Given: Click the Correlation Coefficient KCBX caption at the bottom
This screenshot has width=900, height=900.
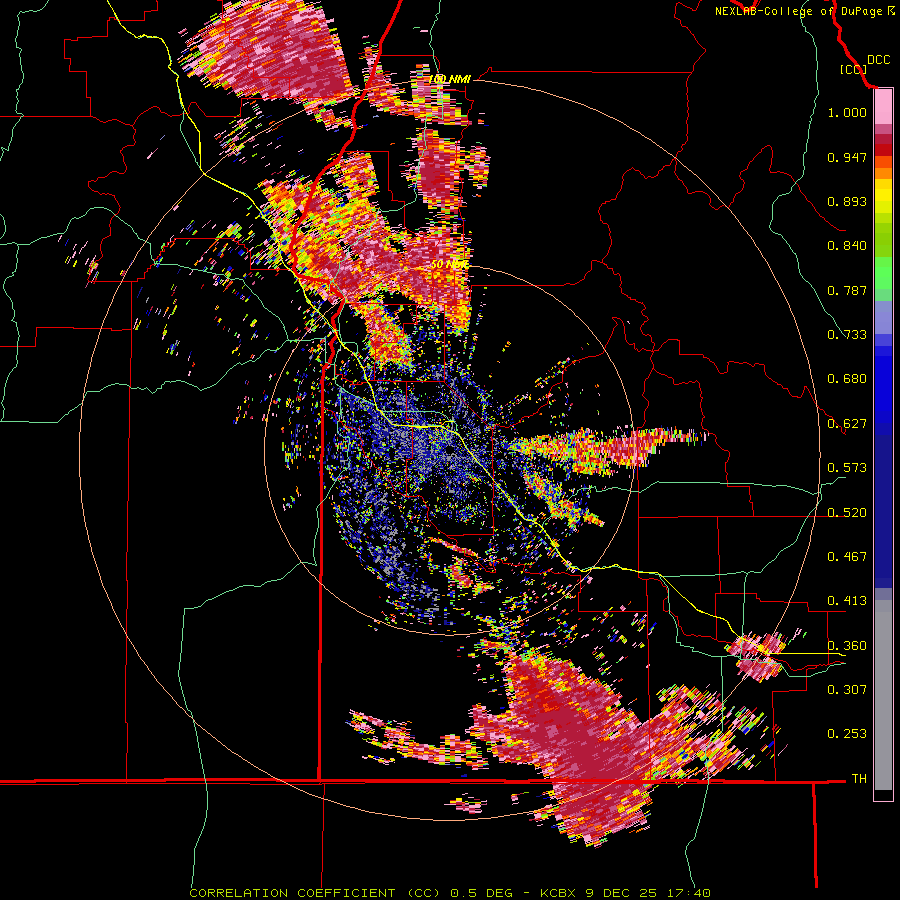Looking at the screenshot, I should tap(450, 893).
